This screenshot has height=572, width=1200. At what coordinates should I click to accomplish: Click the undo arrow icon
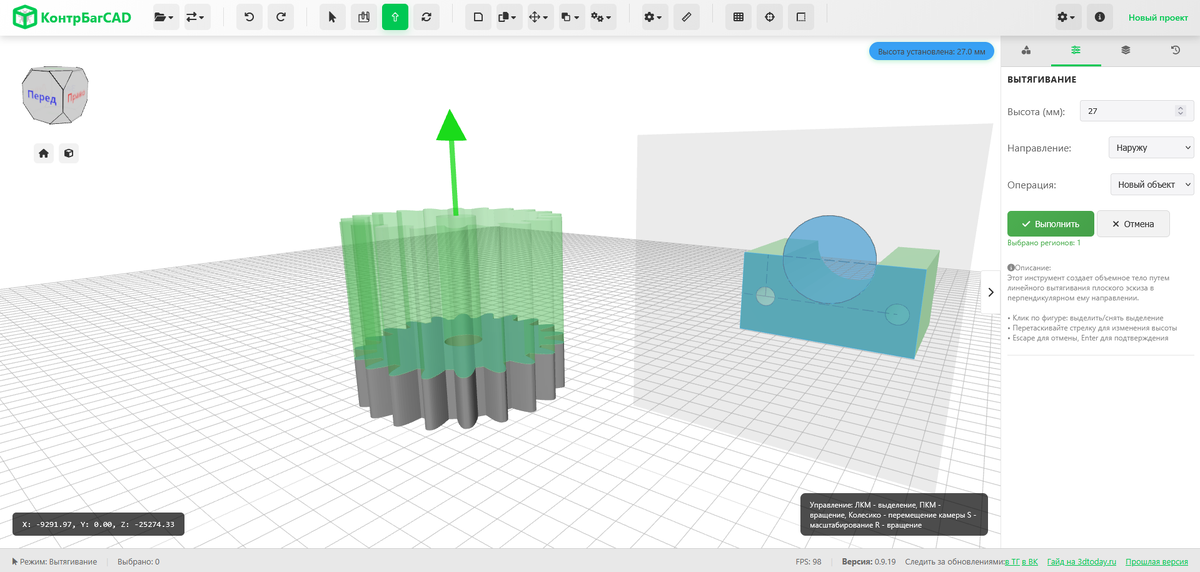(x=249, y=17)
